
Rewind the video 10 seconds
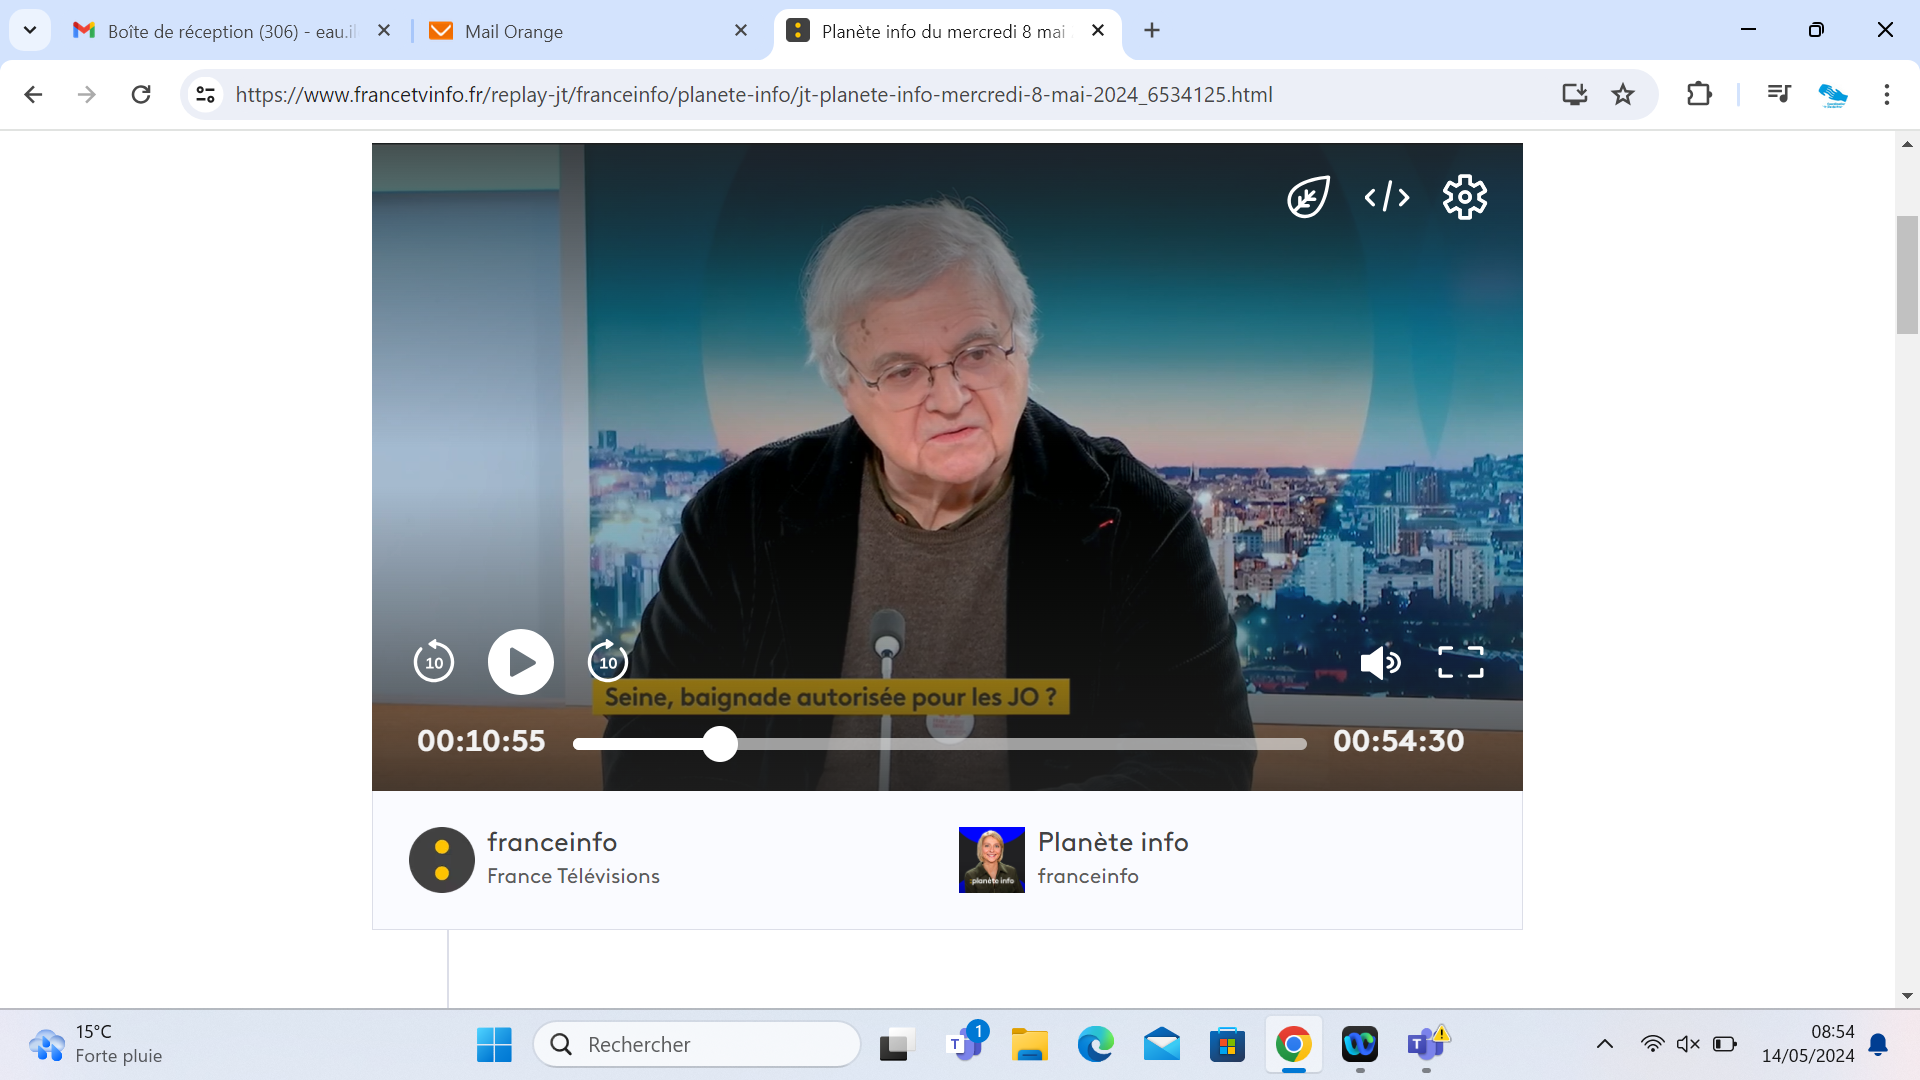pyautogui.click(x=433, y=661)
